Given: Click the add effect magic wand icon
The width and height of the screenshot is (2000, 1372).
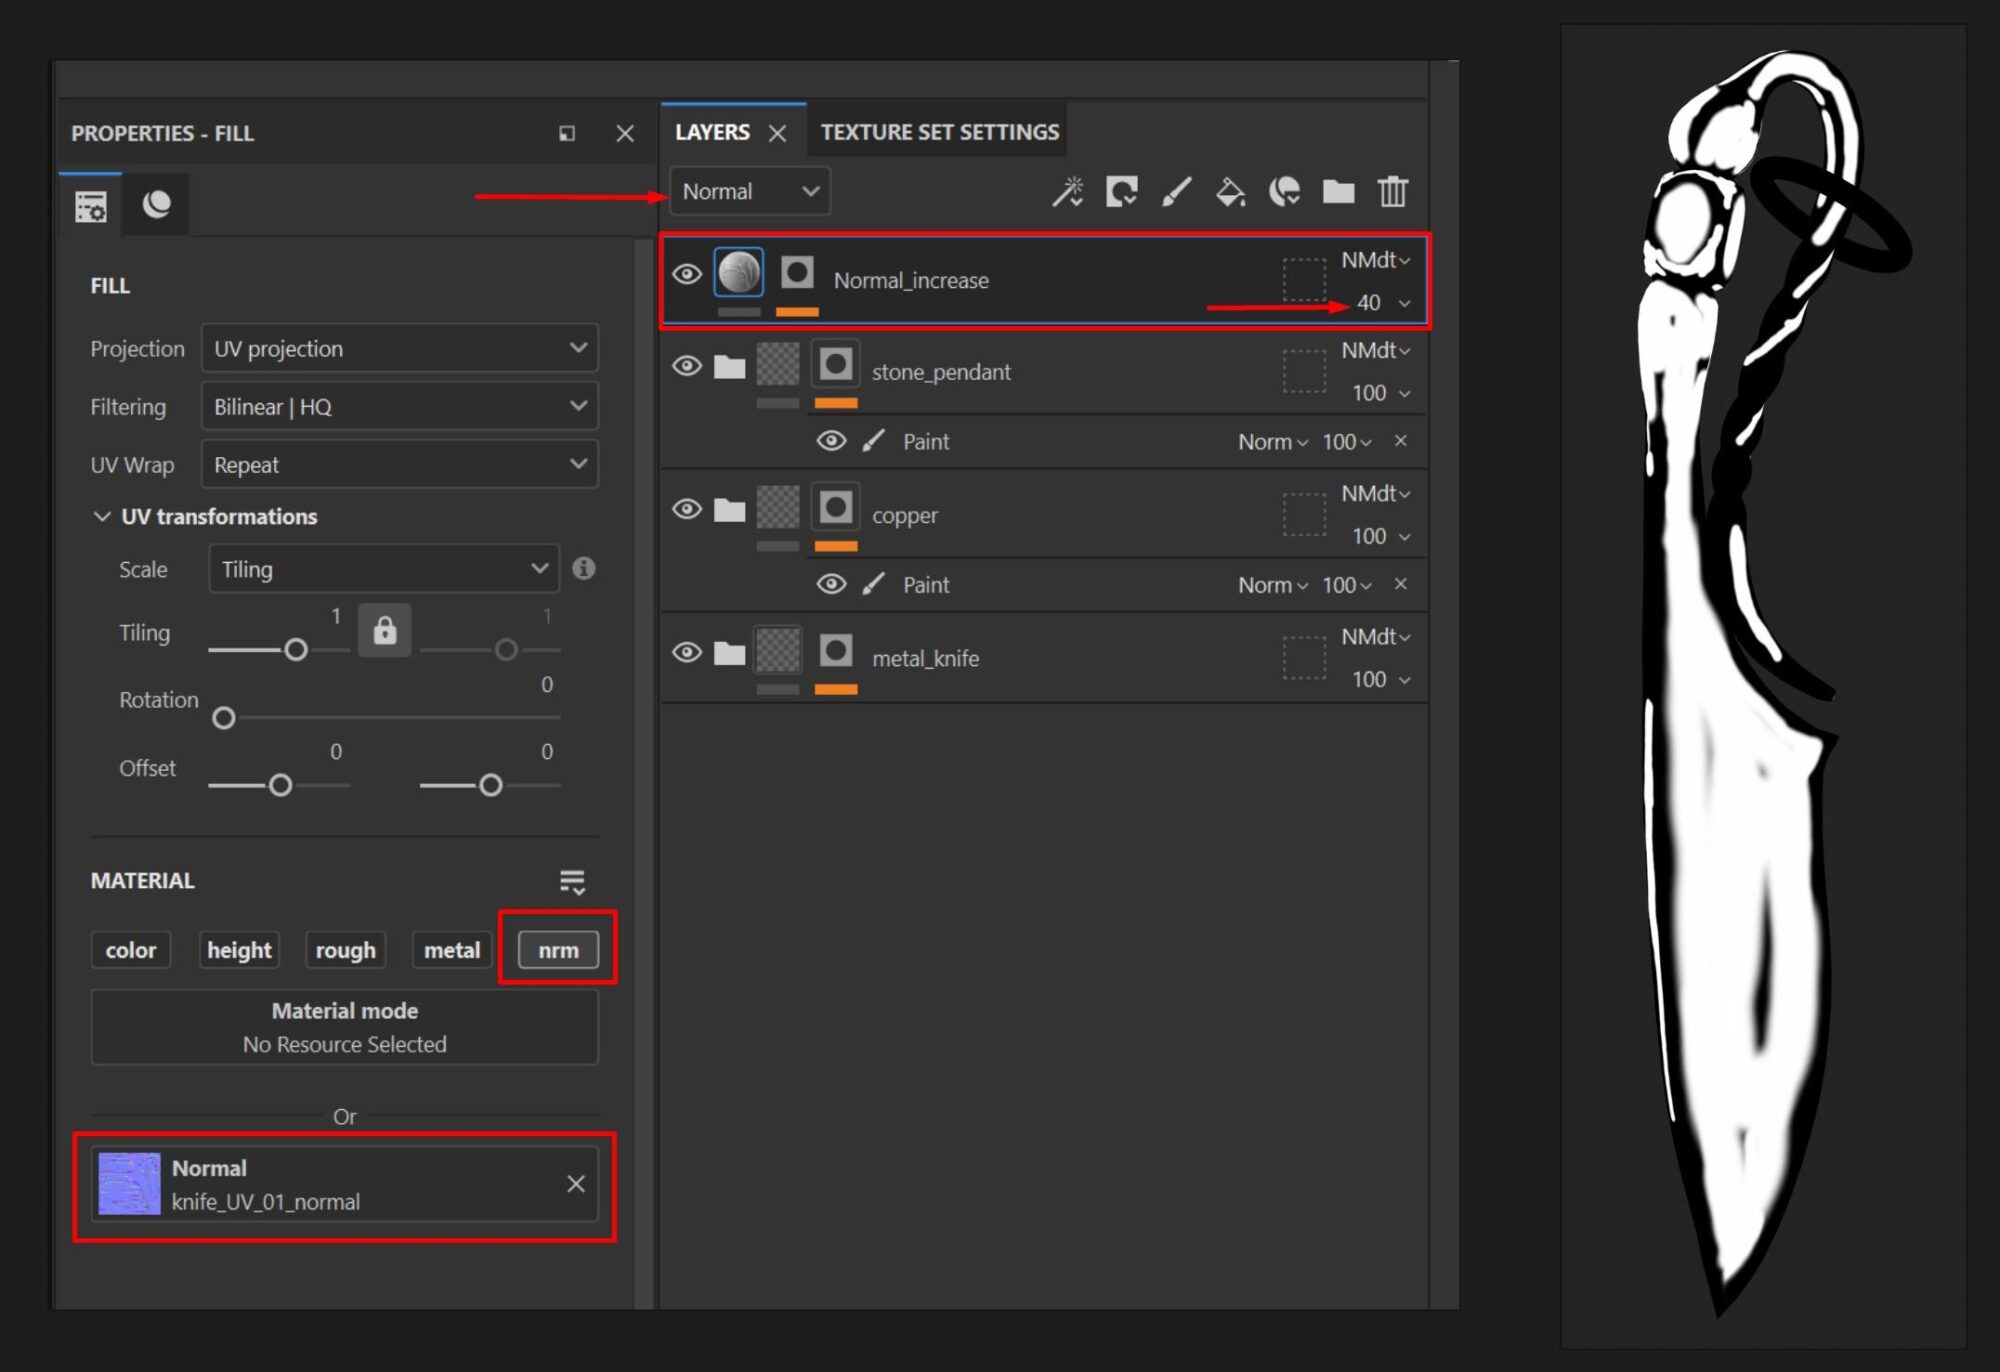Looking at the screenshot, I should 1067,191.
